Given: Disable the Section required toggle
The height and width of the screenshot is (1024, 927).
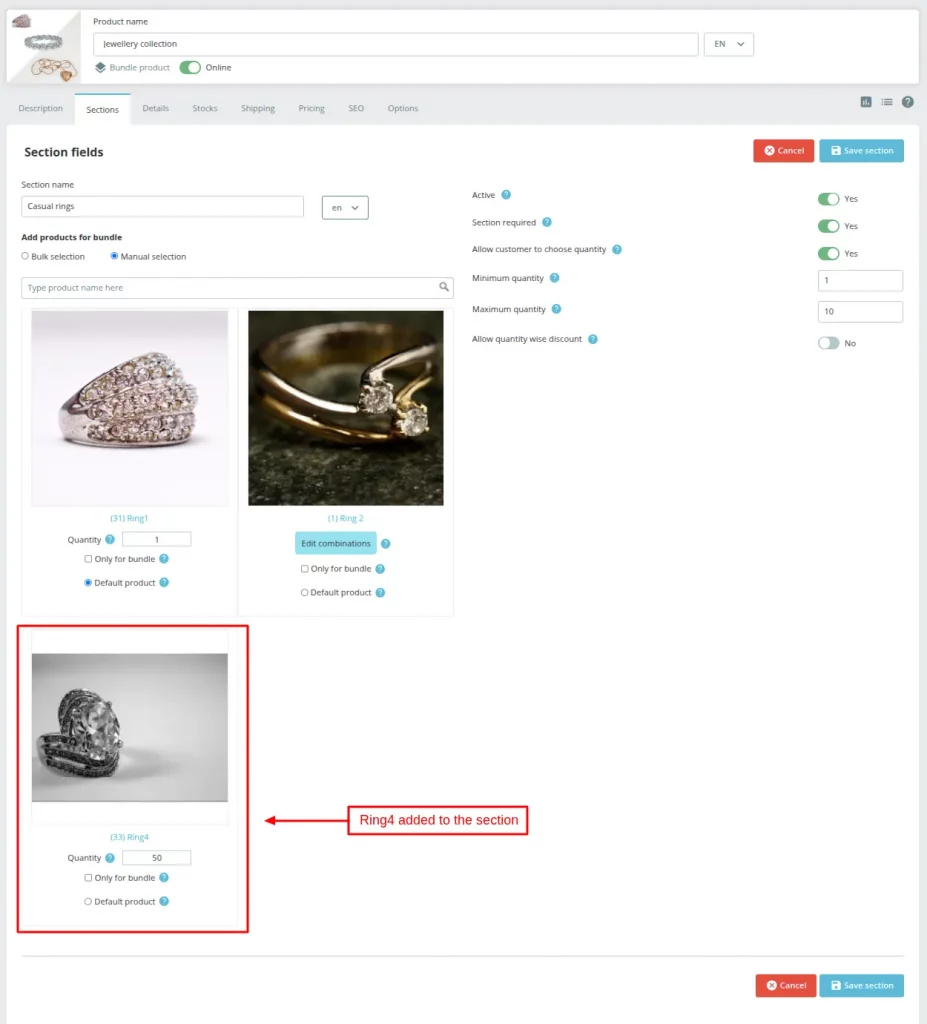Looking at the screenshot, I should coord(830,226).
